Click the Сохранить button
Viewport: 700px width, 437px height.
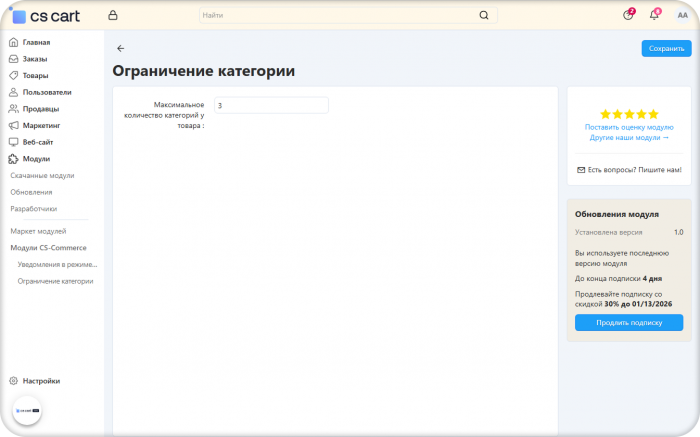pos(667,48)
